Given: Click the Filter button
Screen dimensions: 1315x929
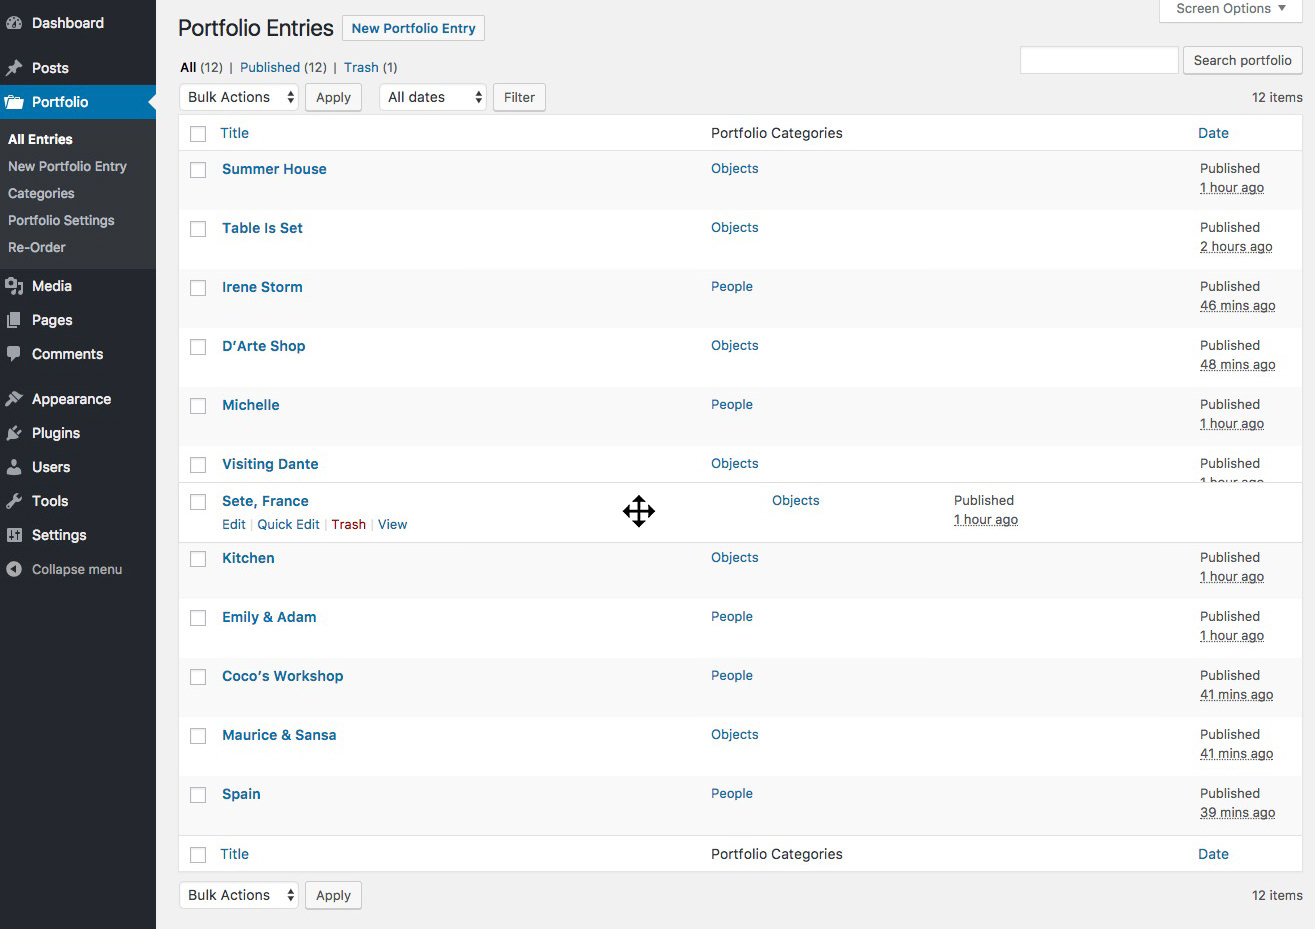Looking at the screenshot, I should point(519,97).
